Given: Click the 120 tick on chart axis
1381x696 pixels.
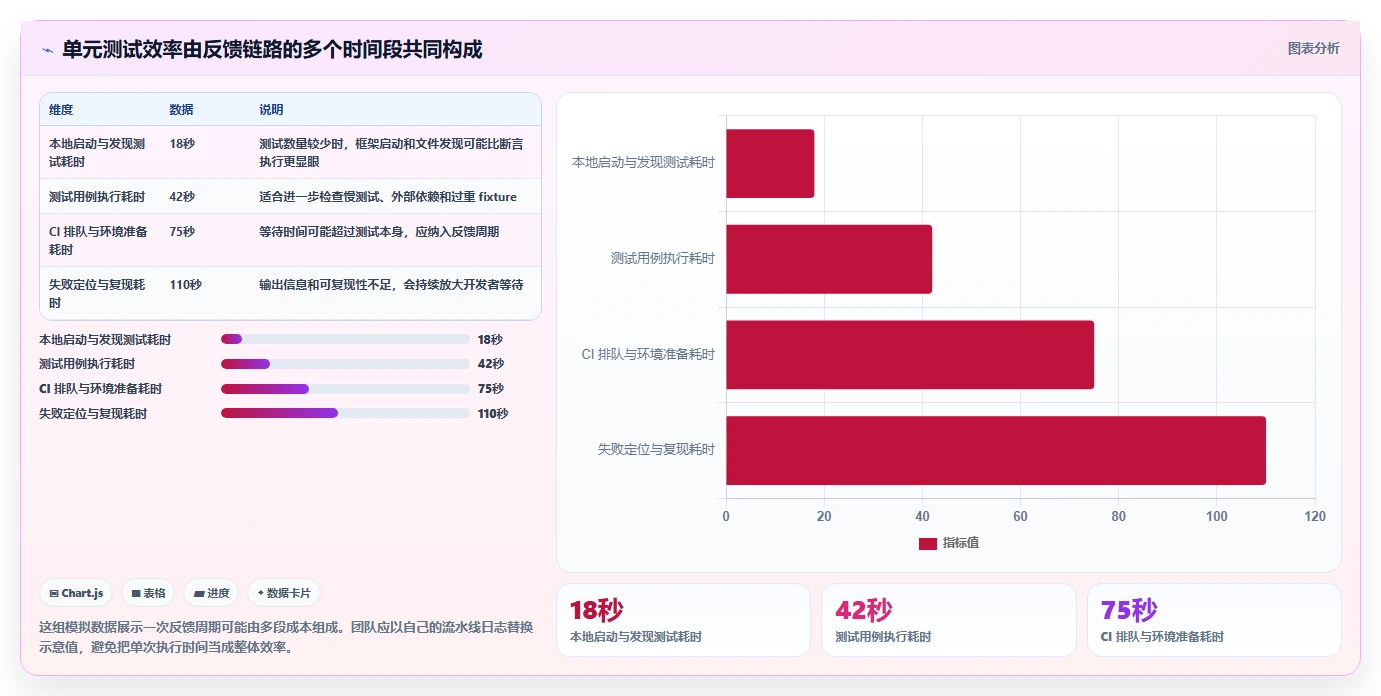Looking at the screenshot, I should point(1315,517).
